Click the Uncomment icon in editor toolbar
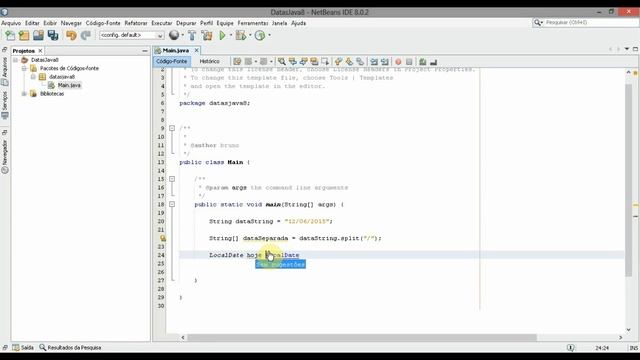 click(x=433, y=62)
